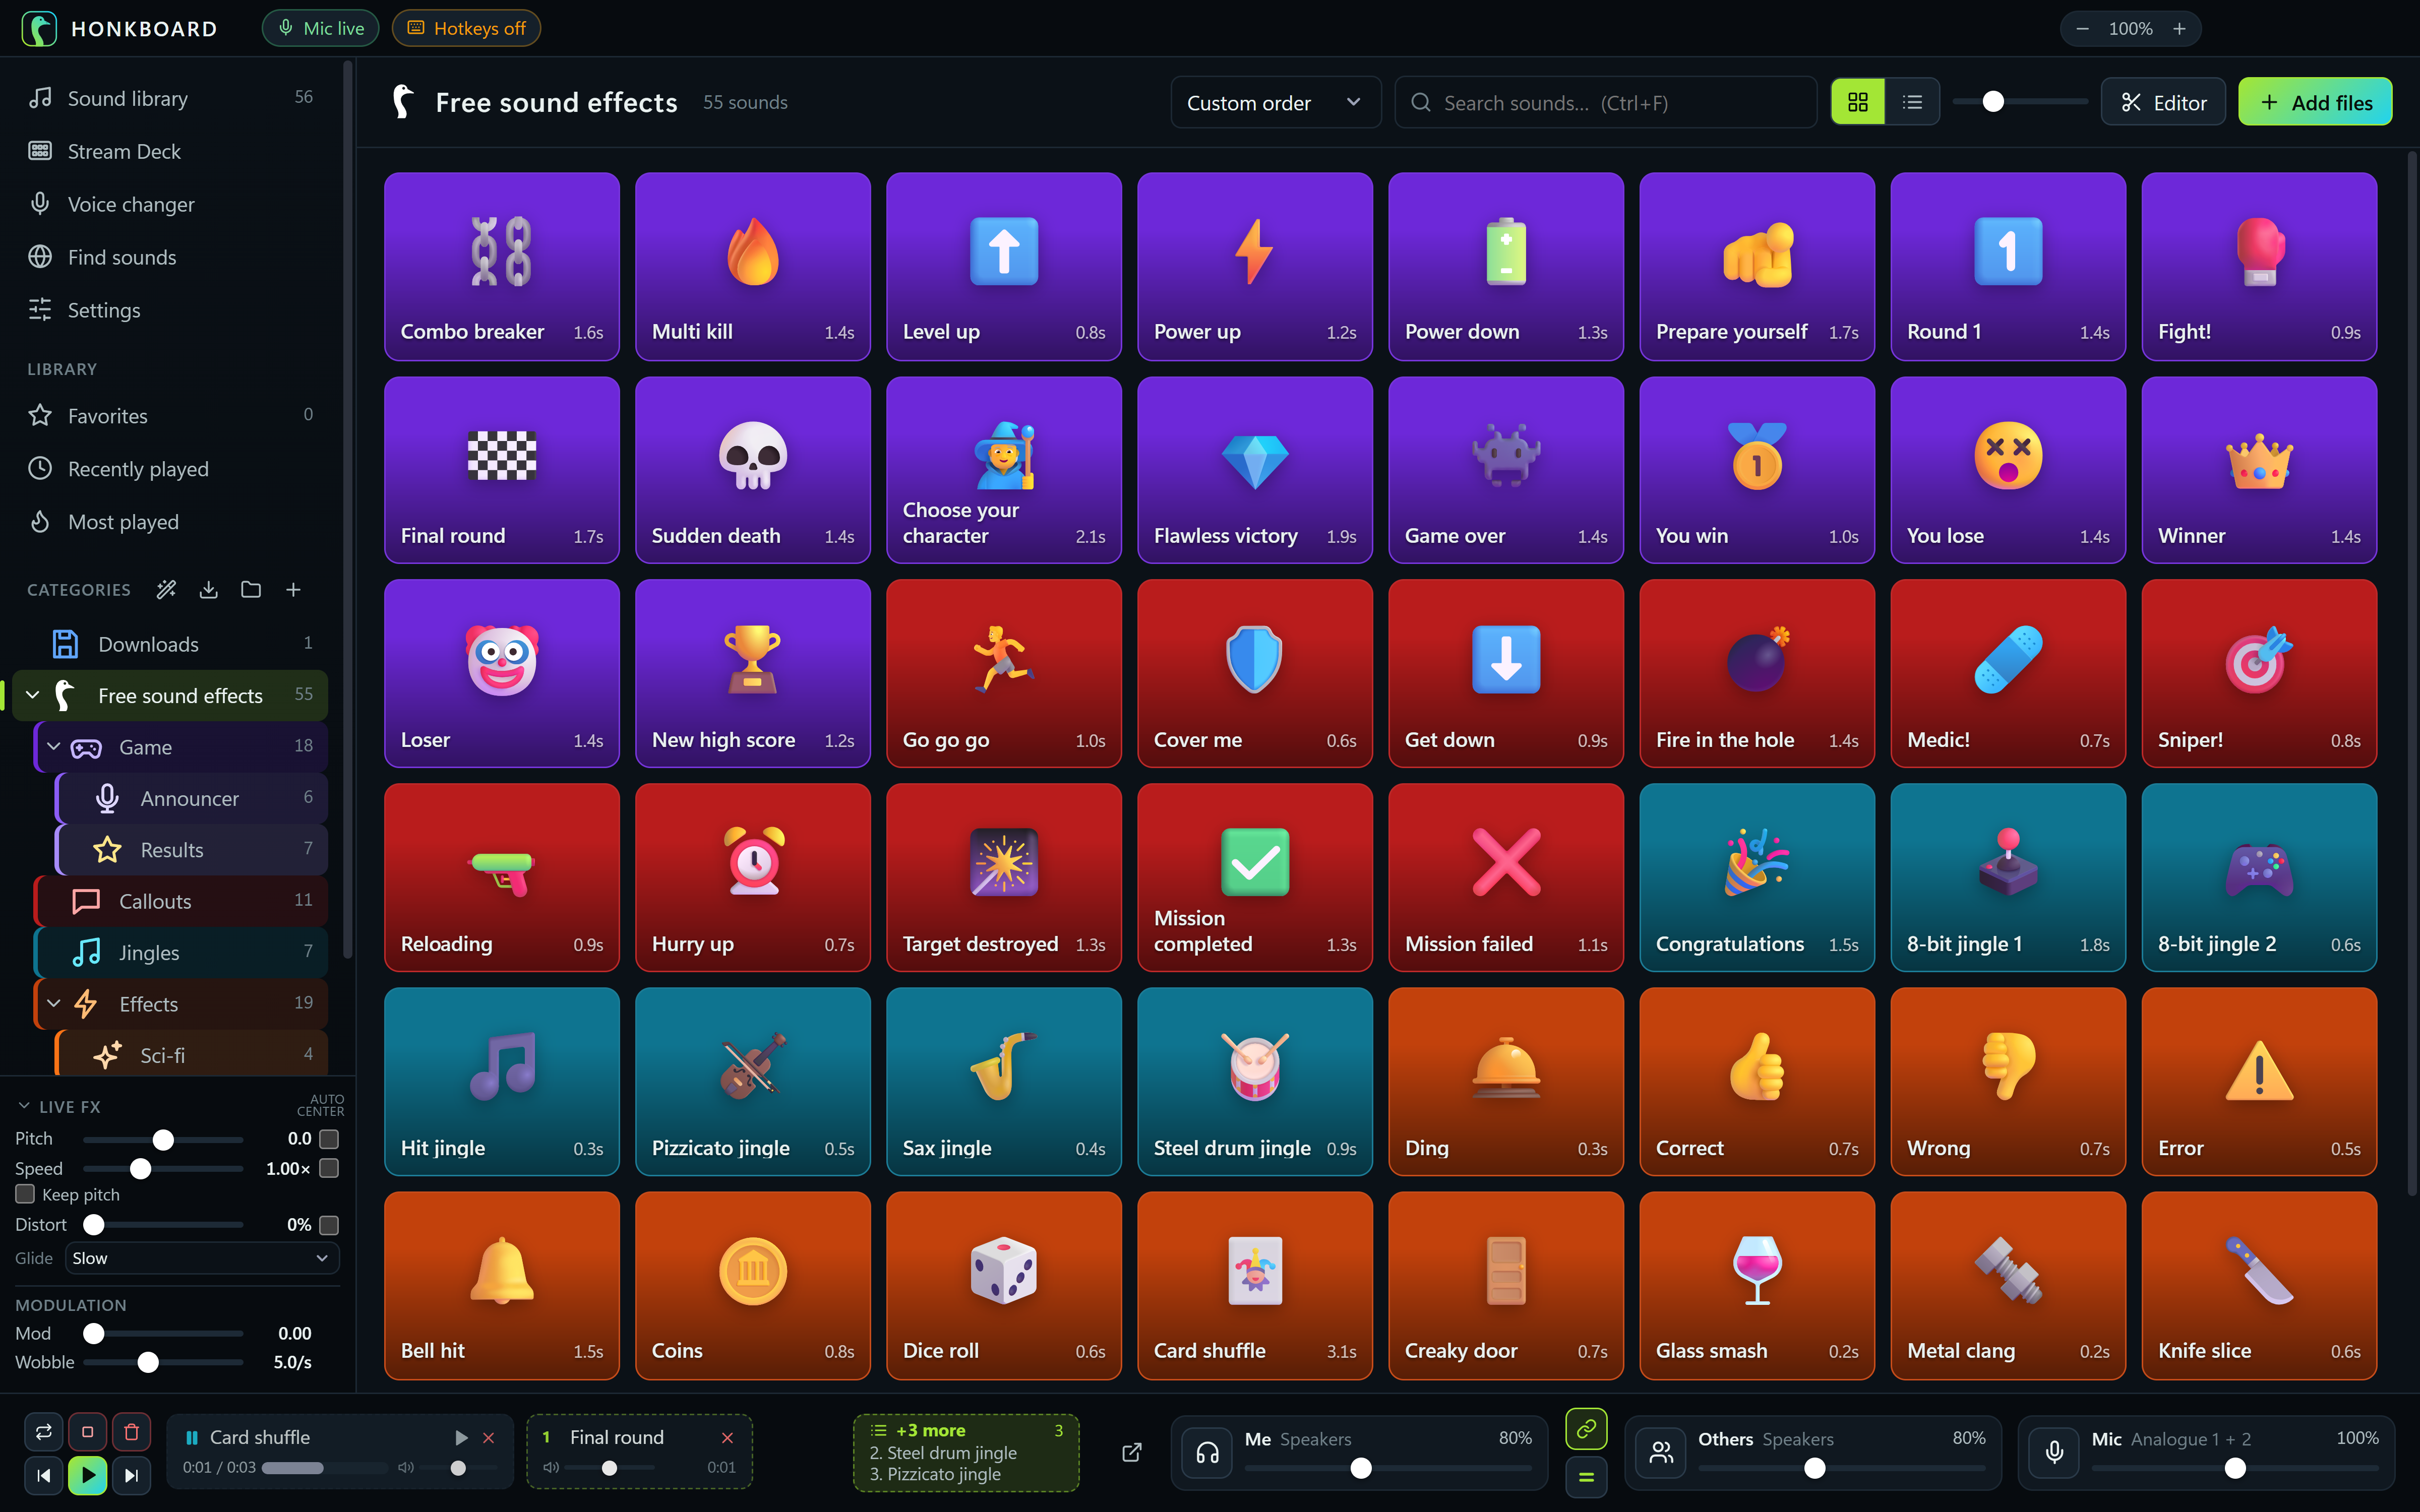Click the microphone icon for Mic Analogue input
The image size is (2420, 1512).
pyautogui.click(x=2054, y=1453)
